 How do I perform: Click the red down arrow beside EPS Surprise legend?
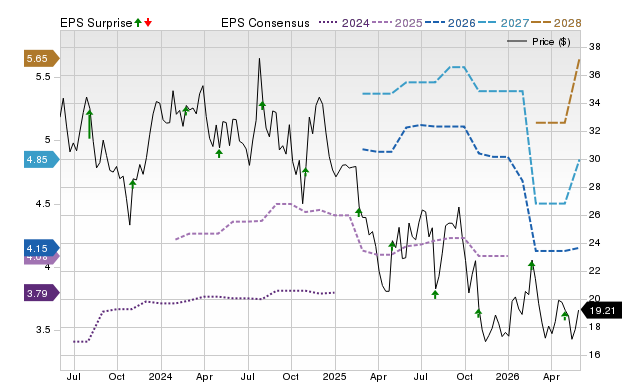click(148, 22)
